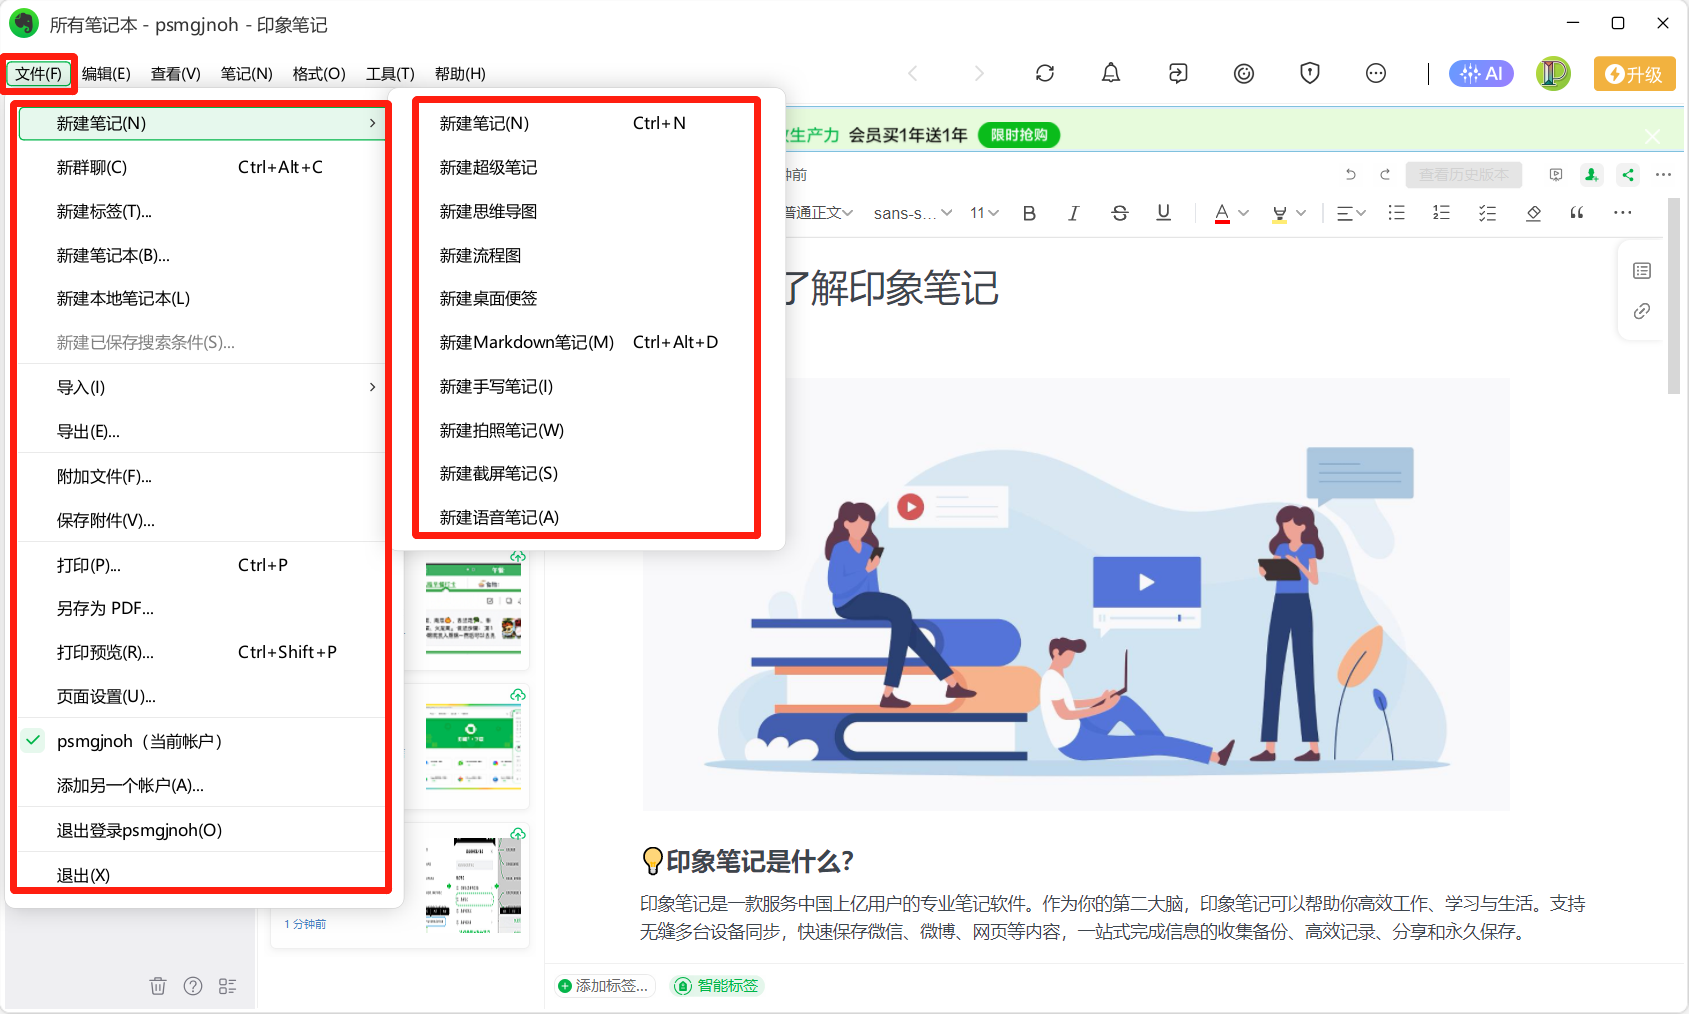Click the yellow highlight color swatch

point(1279,213)
